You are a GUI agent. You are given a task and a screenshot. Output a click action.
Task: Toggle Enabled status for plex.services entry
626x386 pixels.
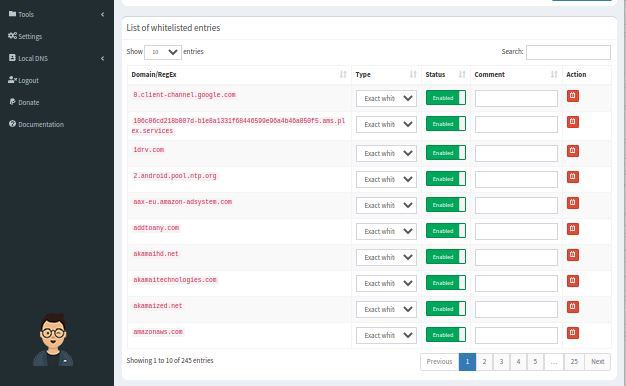446,124
